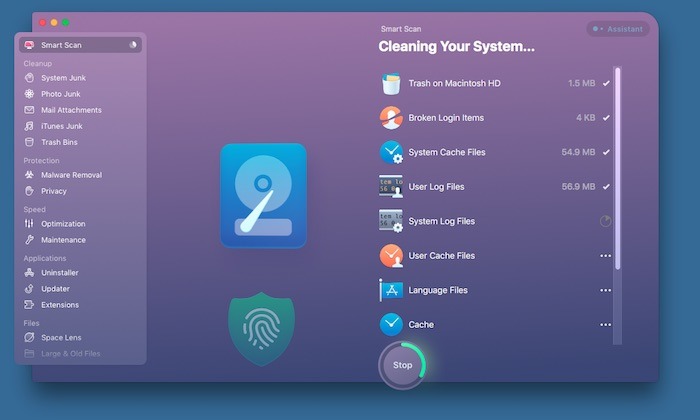Open Maintenance from the sidebar

pos(63,240)
